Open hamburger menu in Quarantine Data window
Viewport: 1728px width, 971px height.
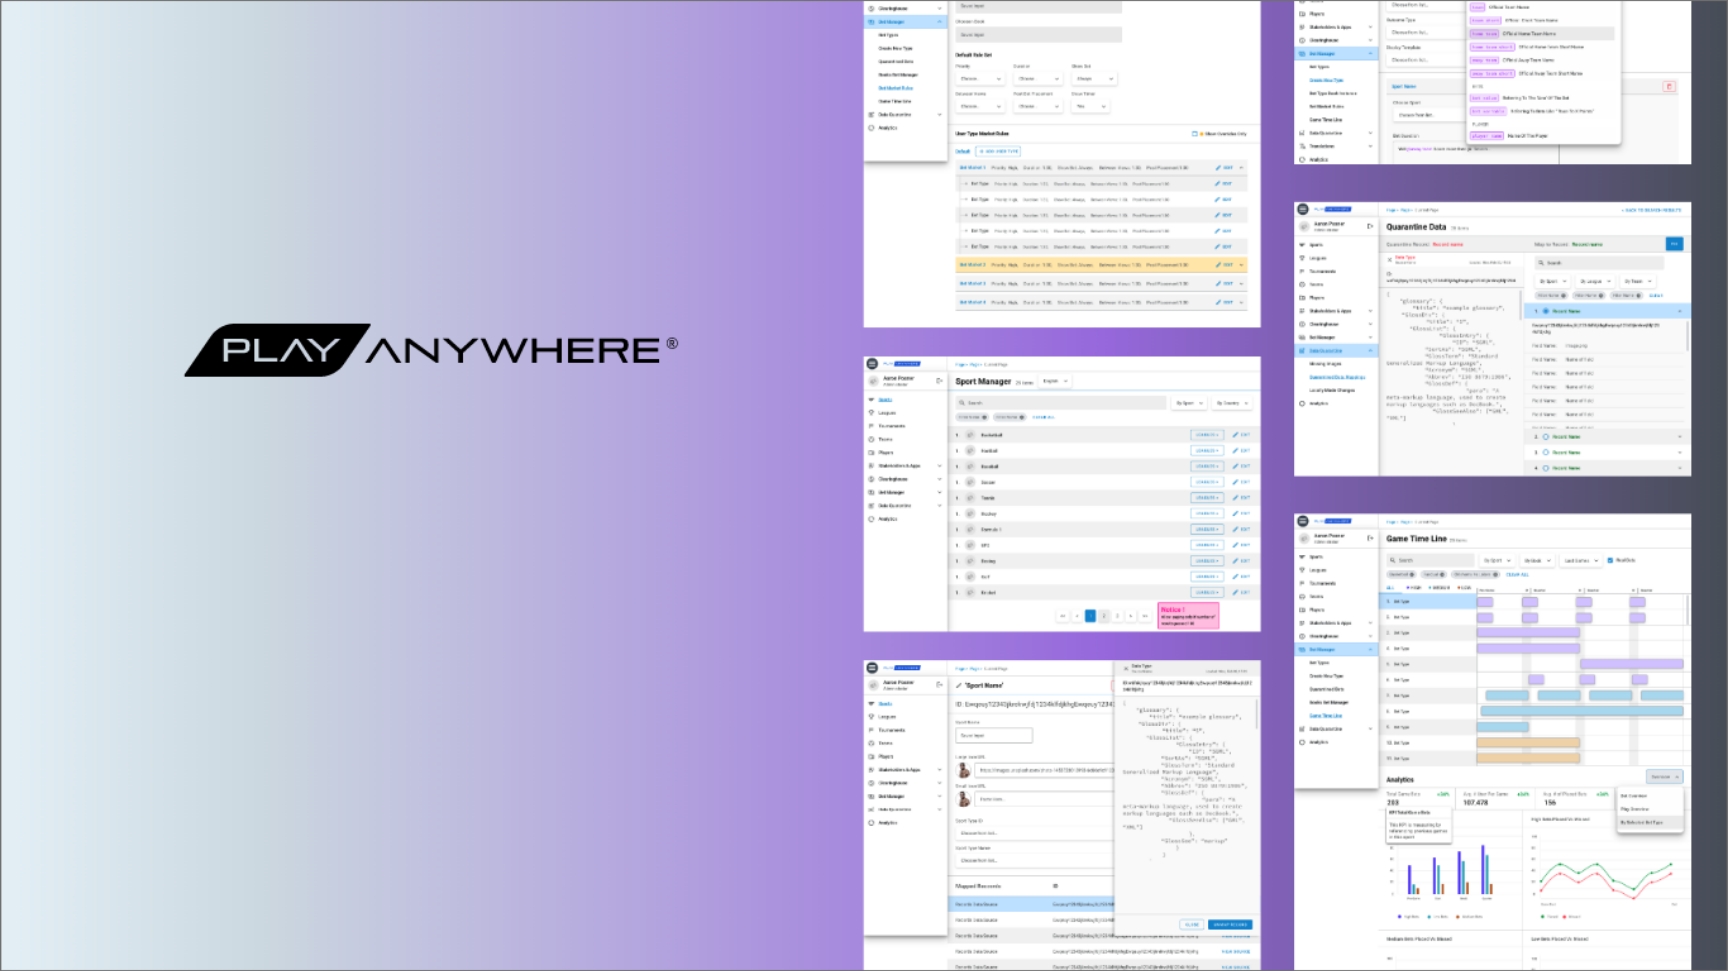click(x=1303, y=209)
